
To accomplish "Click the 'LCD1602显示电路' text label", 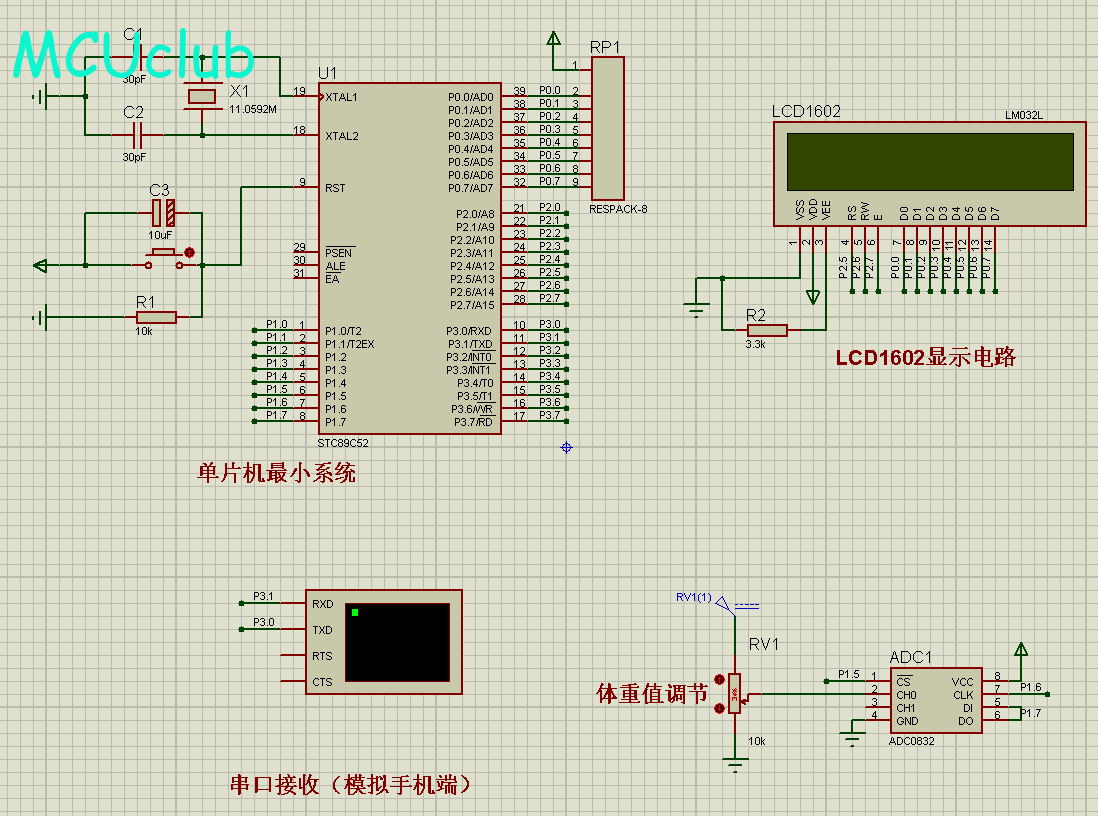I will (925, 358).
